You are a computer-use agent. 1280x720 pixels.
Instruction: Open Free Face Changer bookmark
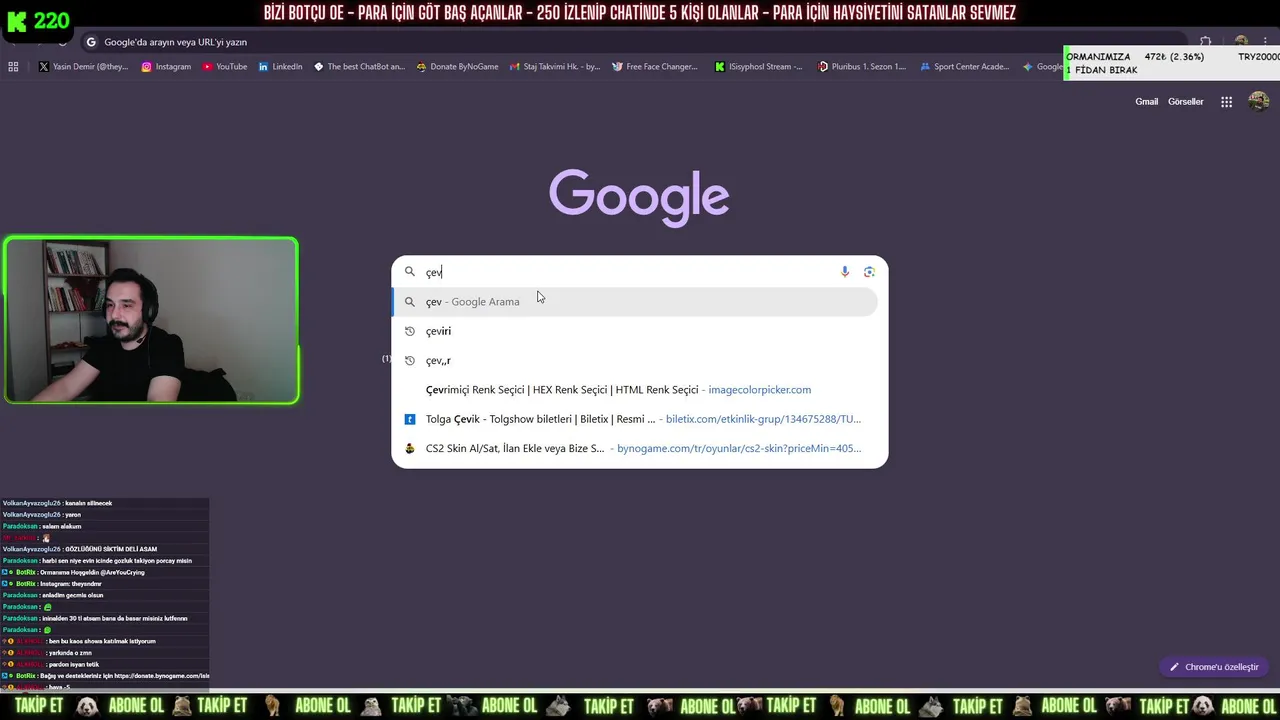pyautogui.click(x=655, y=67)
